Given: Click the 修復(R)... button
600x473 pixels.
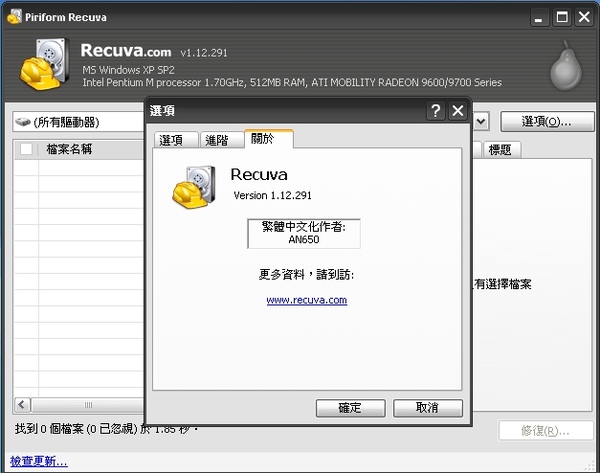Looking at the screenshot, I should (546, 431).
